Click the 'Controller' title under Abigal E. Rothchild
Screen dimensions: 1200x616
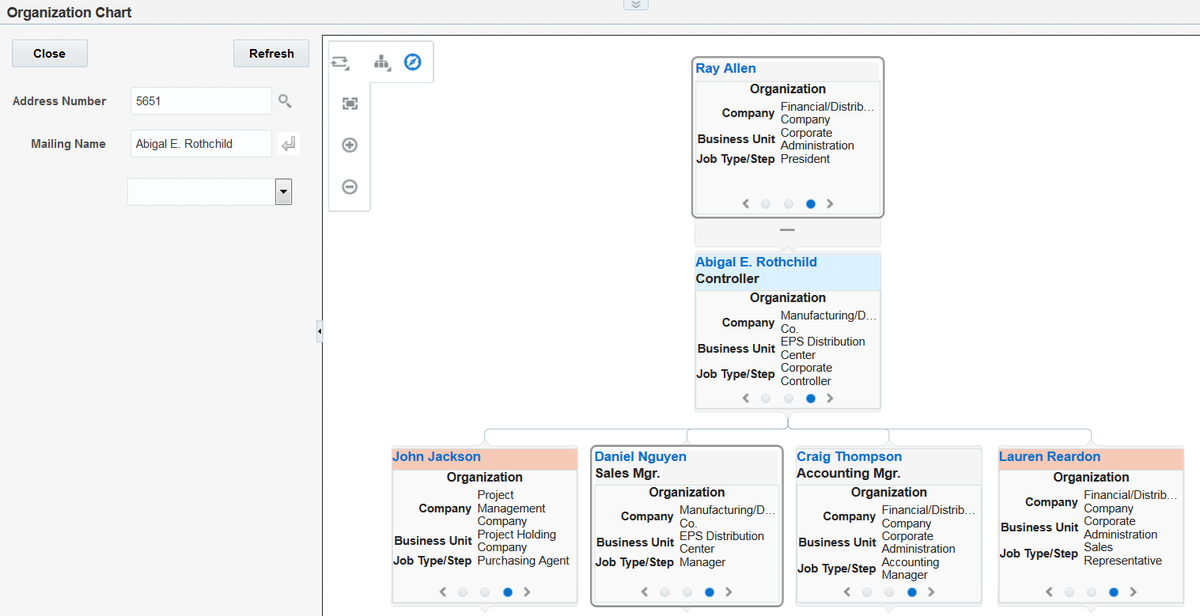pyautogui.click(x=728, y=279)
